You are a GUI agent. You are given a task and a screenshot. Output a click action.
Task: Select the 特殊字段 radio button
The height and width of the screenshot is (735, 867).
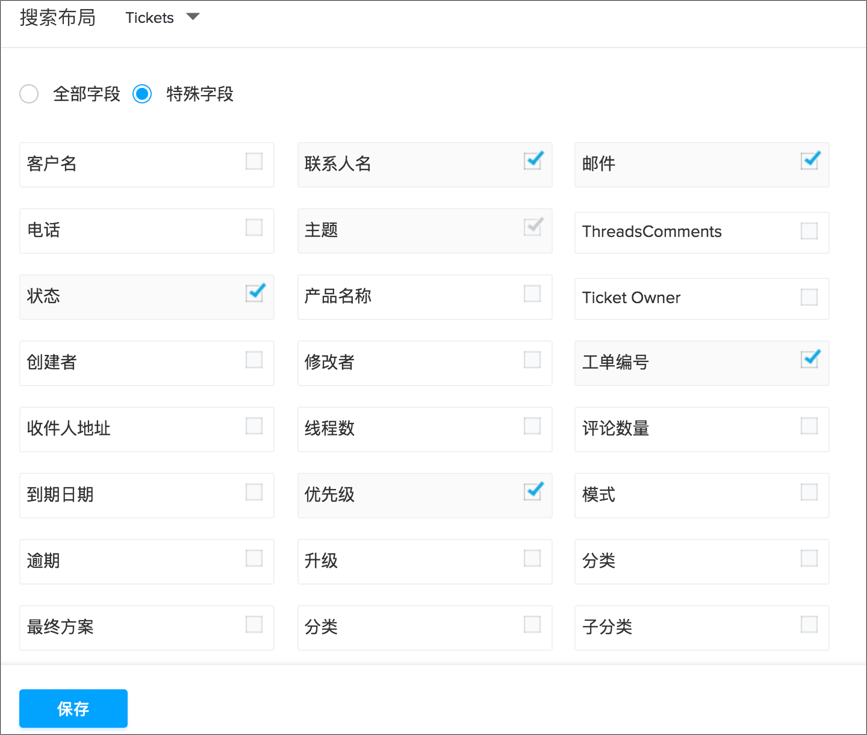click(143, 94)
